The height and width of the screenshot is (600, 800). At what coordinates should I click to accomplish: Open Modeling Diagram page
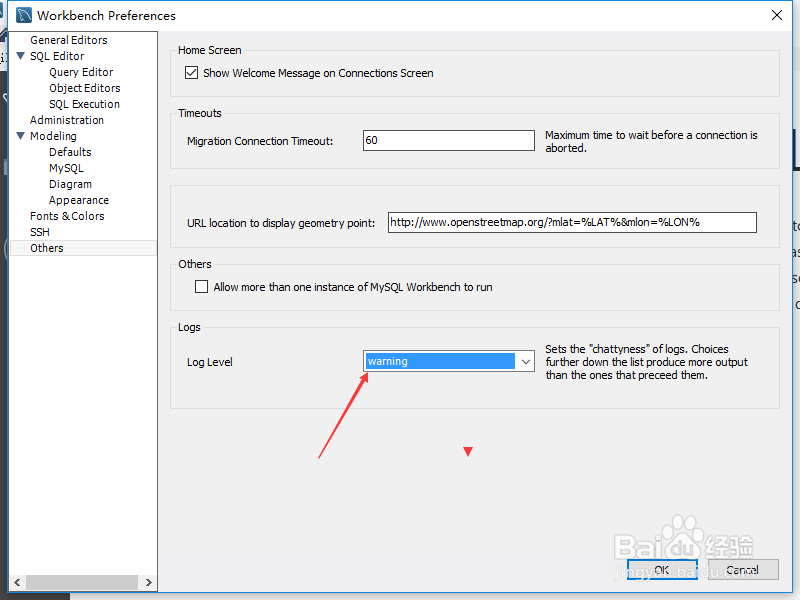coord(70,184)
